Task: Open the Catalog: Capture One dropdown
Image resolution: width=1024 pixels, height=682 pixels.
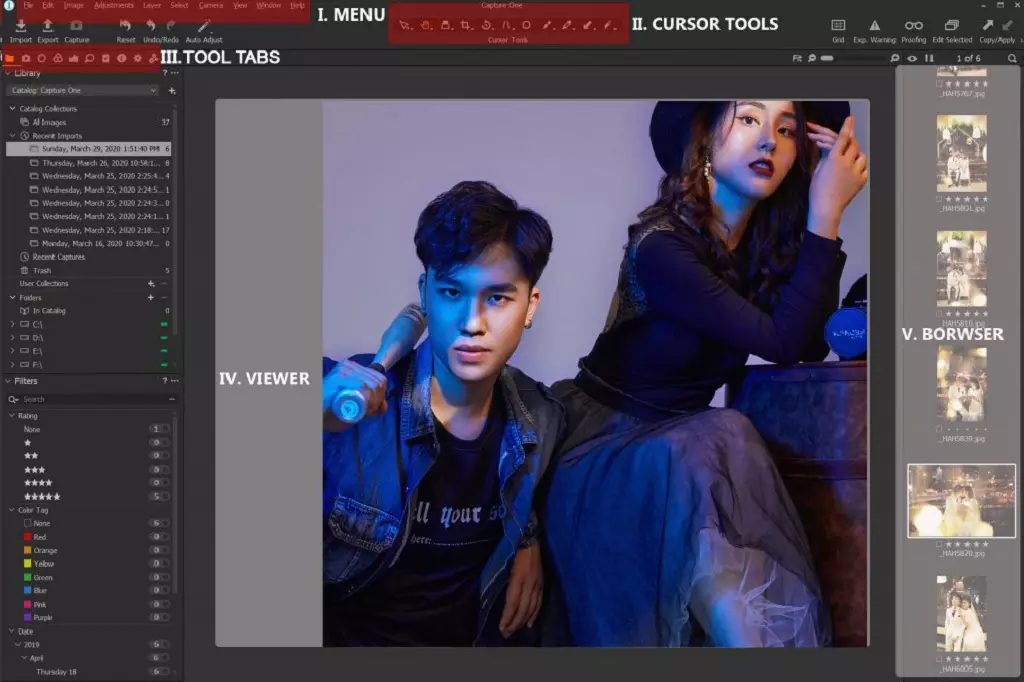Action: 84,91
